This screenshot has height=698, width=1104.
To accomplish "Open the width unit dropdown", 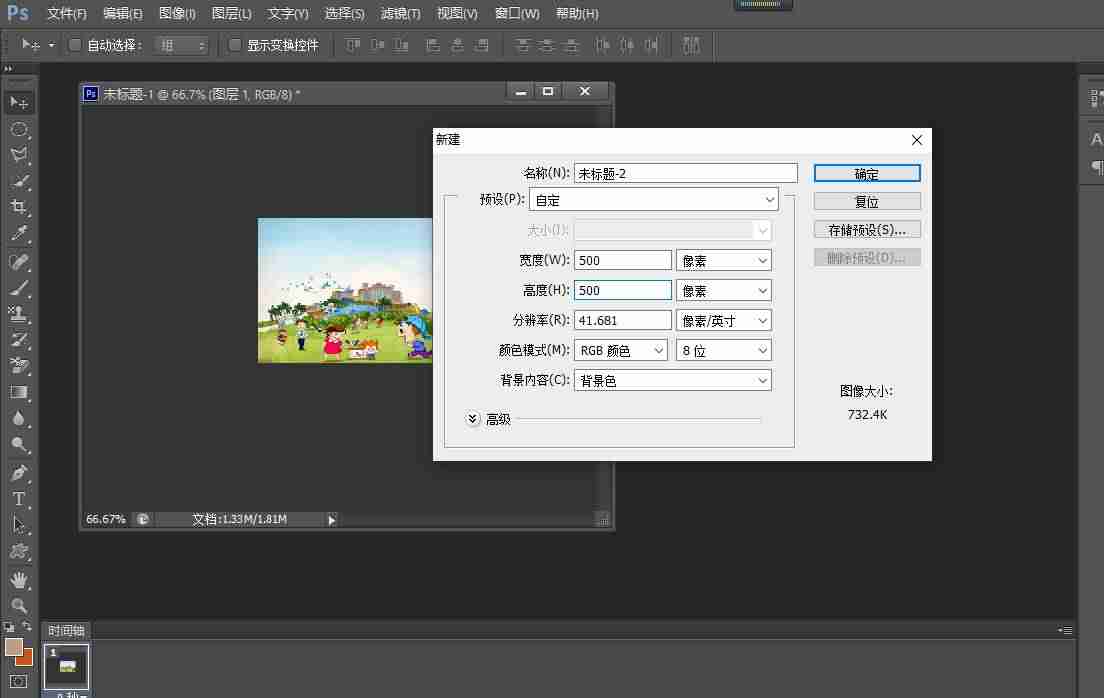I will point(724,261).
